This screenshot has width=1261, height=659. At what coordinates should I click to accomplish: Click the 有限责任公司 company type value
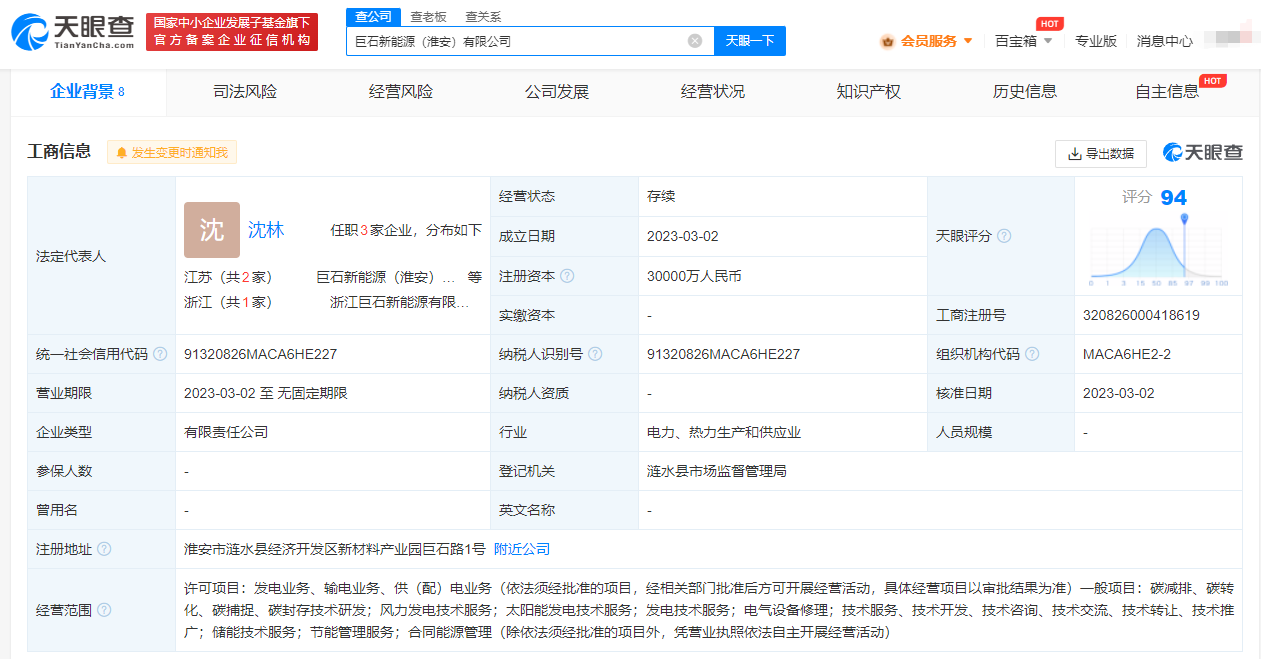tap(226, 432)
